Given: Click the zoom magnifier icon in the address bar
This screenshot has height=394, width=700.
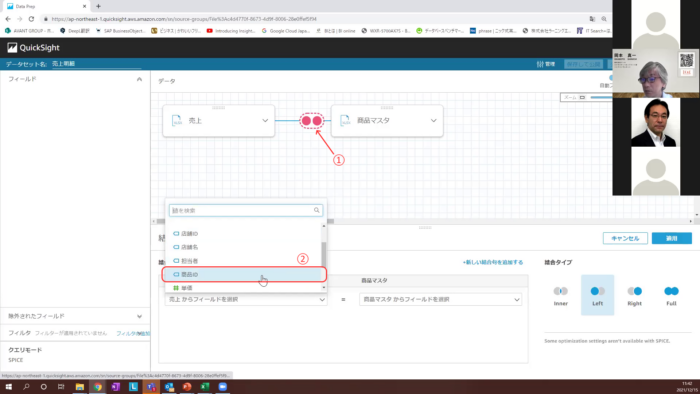Looking at the screenshot, I should click(604, 19).
